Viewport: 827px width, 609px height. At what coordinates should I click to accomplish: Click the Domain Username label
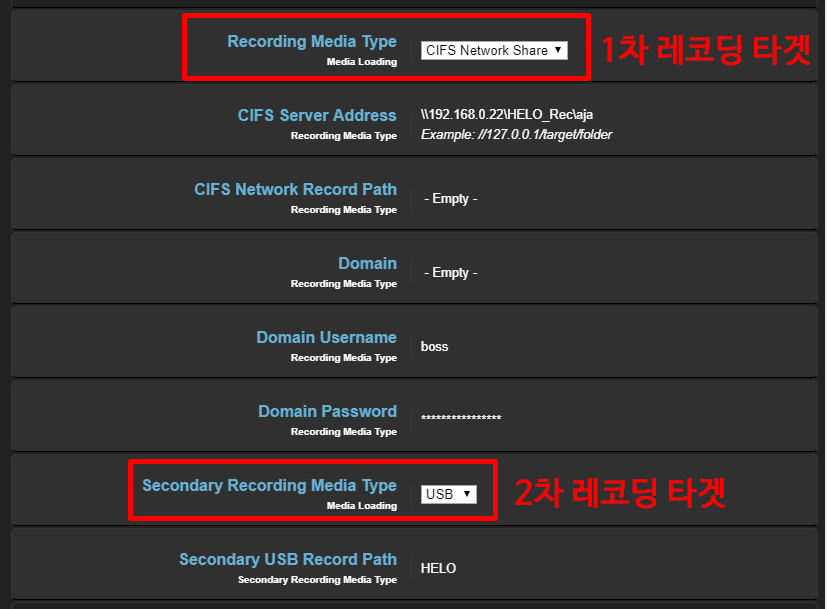click(326, 338)
